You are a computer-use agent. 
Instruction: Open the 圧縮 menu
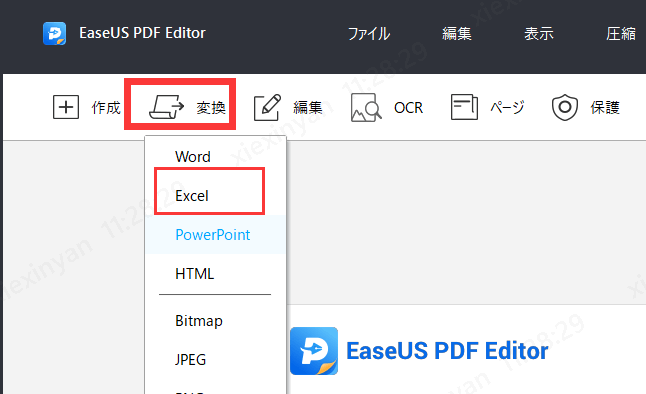click(x=620, y=33)
